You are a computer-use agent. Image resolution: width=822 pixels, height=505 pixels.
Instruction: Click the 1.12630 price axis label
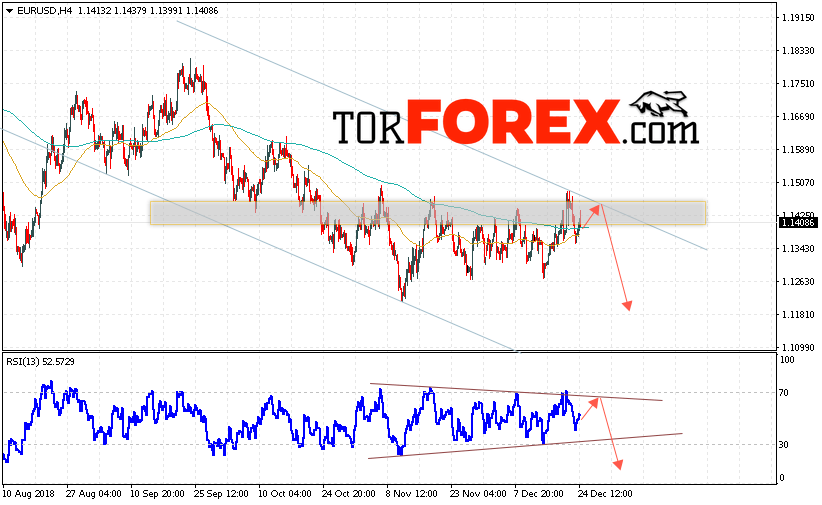coord(798,282)
